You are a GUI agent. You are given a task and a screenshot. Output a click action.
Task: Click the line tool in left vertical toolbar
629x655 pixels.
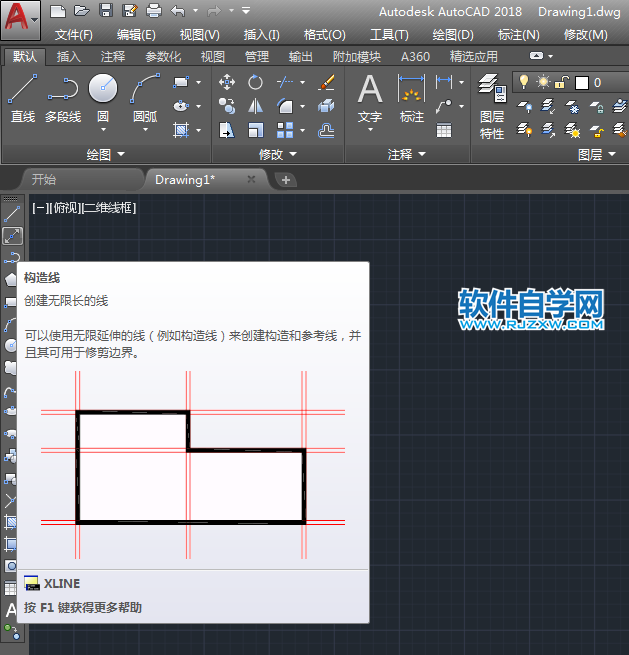click(x=12, y=214)
